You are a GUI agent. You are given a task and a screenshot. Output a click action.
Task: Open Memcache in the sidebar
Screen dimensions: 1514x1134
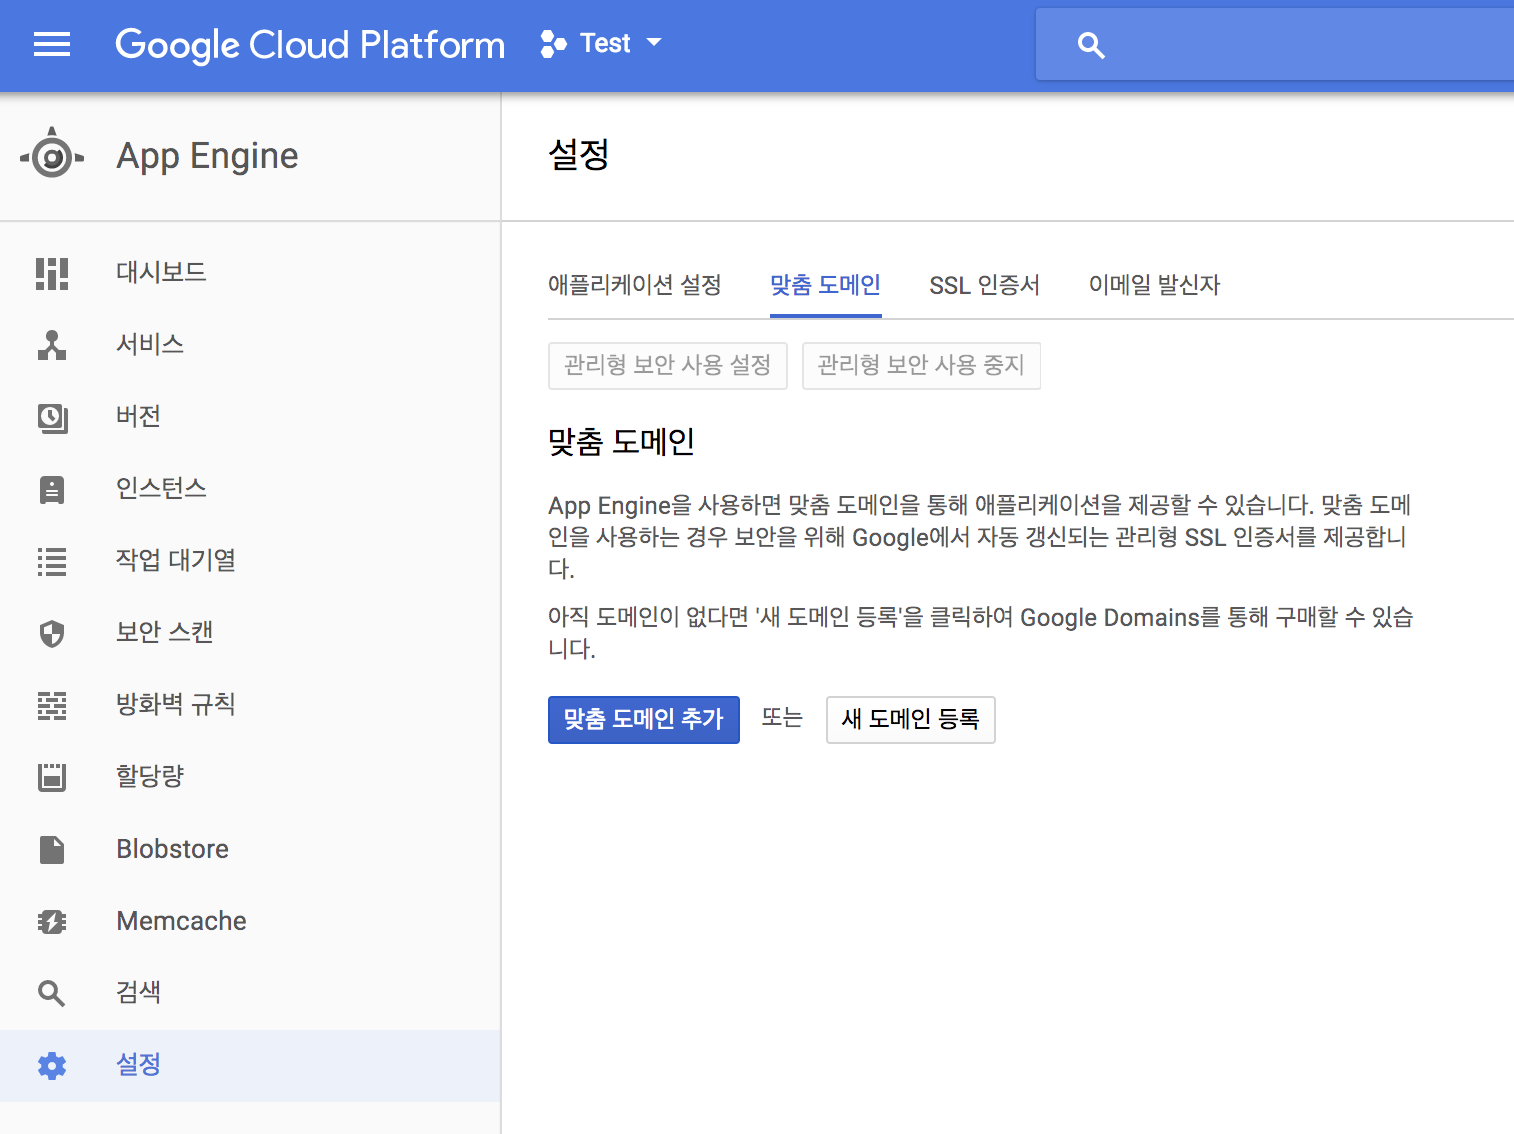[x=250, y=921]
